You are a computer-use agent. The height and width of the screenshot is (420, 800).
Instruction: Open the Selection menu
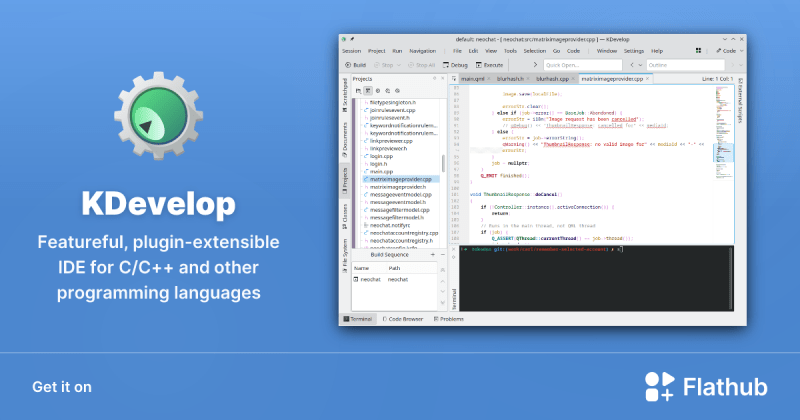click(x=535, y=51)
